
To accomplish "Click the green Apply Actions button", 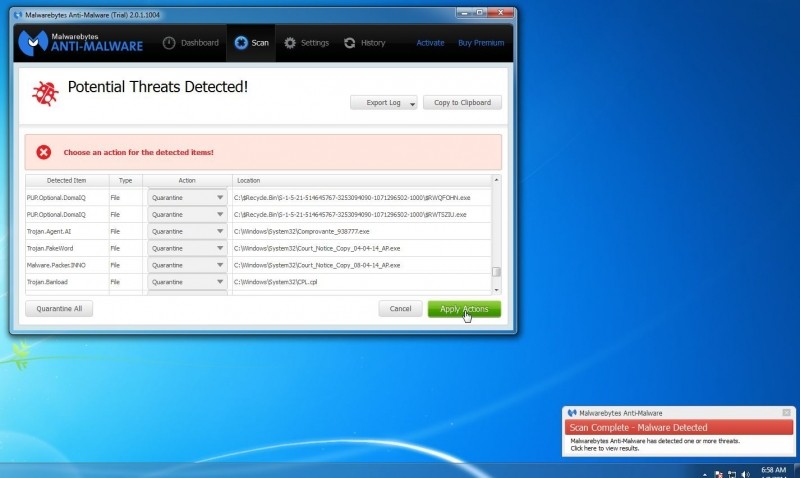I will tap(464, 309).
